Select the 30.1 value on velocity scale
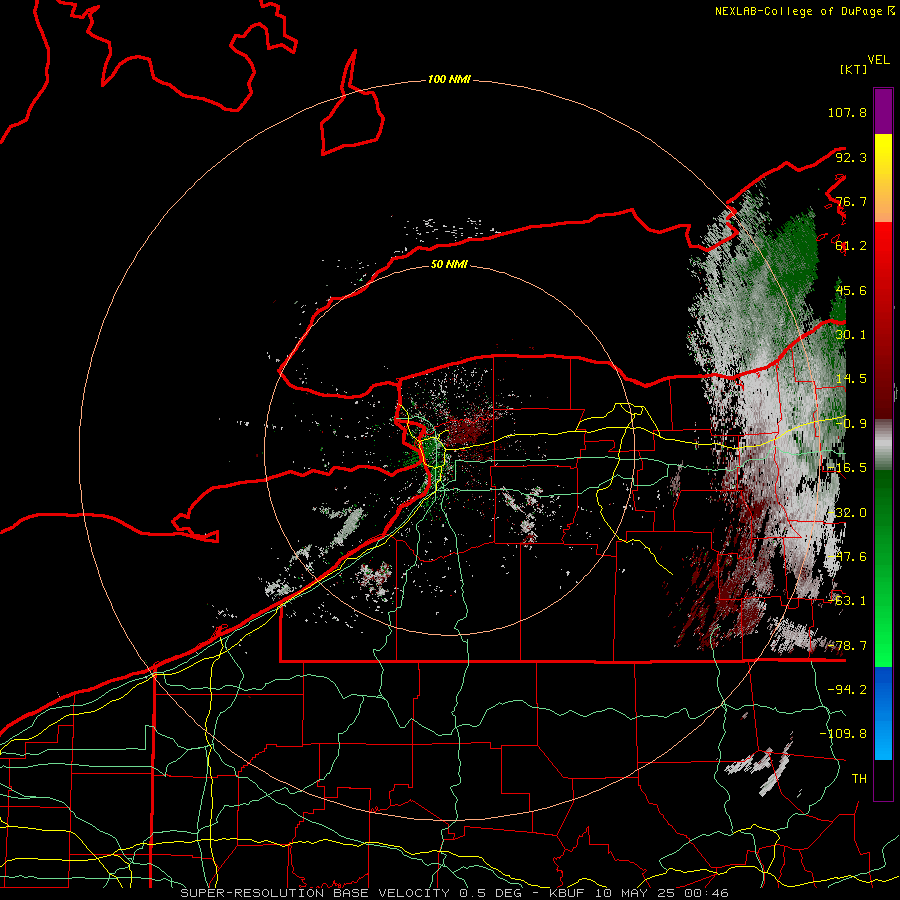The width and height of the screenshot is (900, 900). pos(851,335)
